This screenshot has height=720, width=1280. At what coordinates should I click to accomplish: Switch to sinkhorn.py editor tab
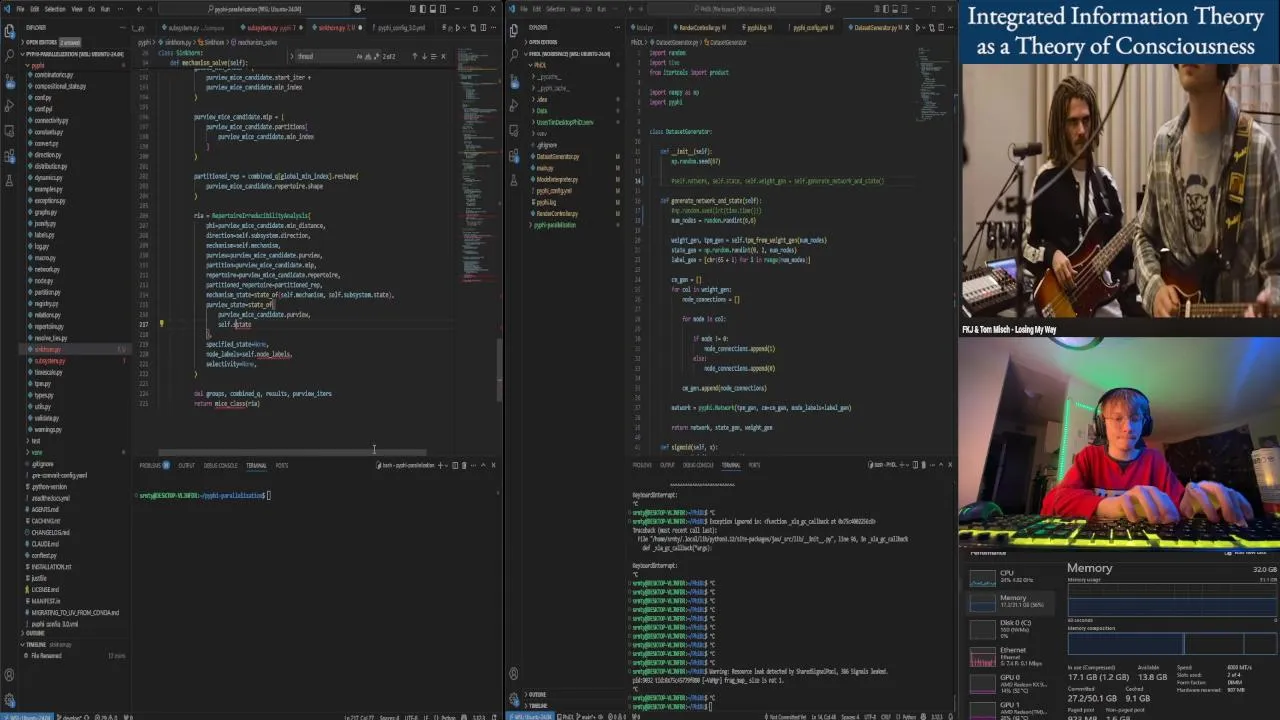[x=335, y=28]
